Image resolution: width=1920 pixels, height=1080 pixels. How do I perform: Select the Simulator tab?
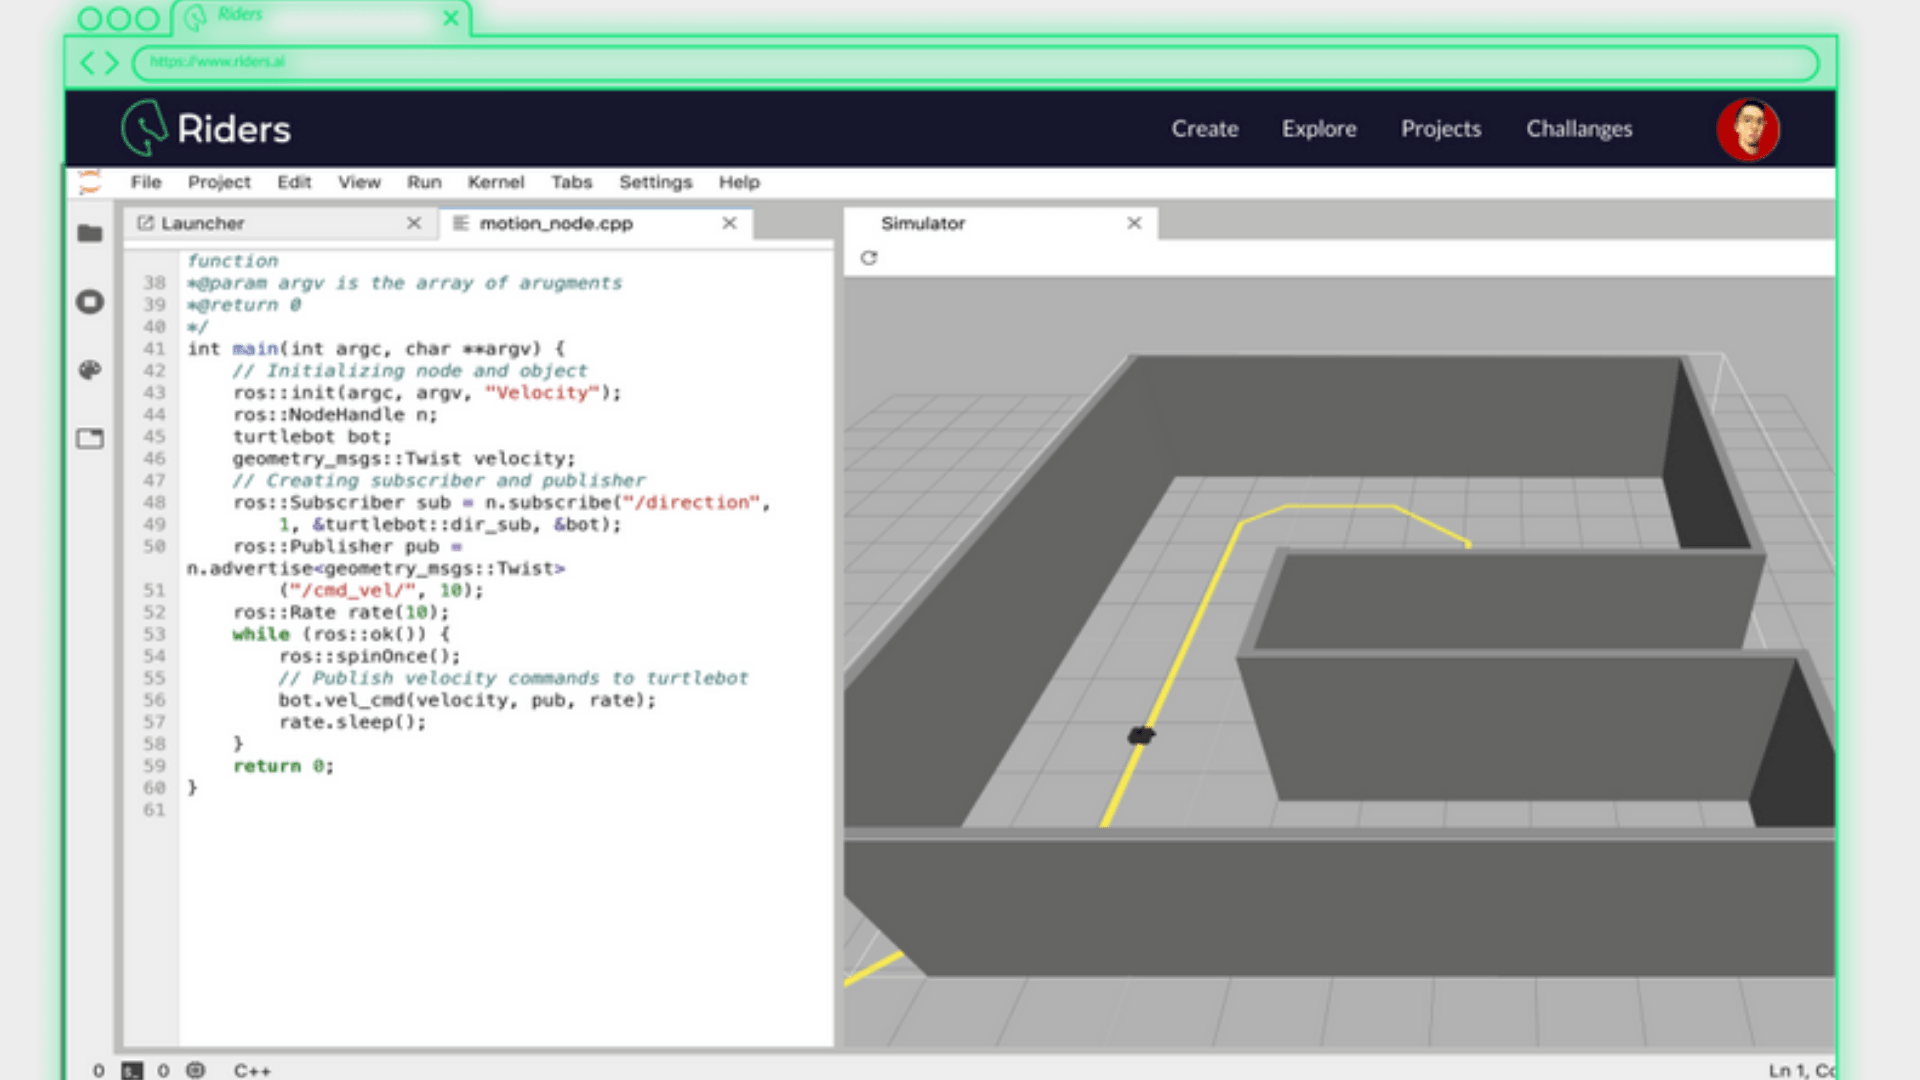922,223
